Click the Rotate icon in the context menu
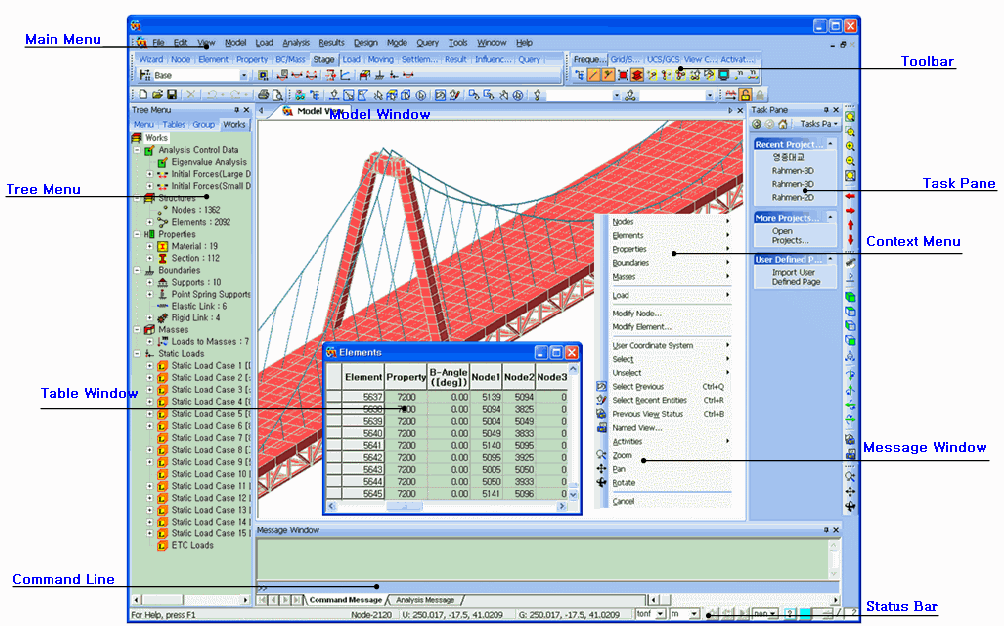 coord(602,483)
